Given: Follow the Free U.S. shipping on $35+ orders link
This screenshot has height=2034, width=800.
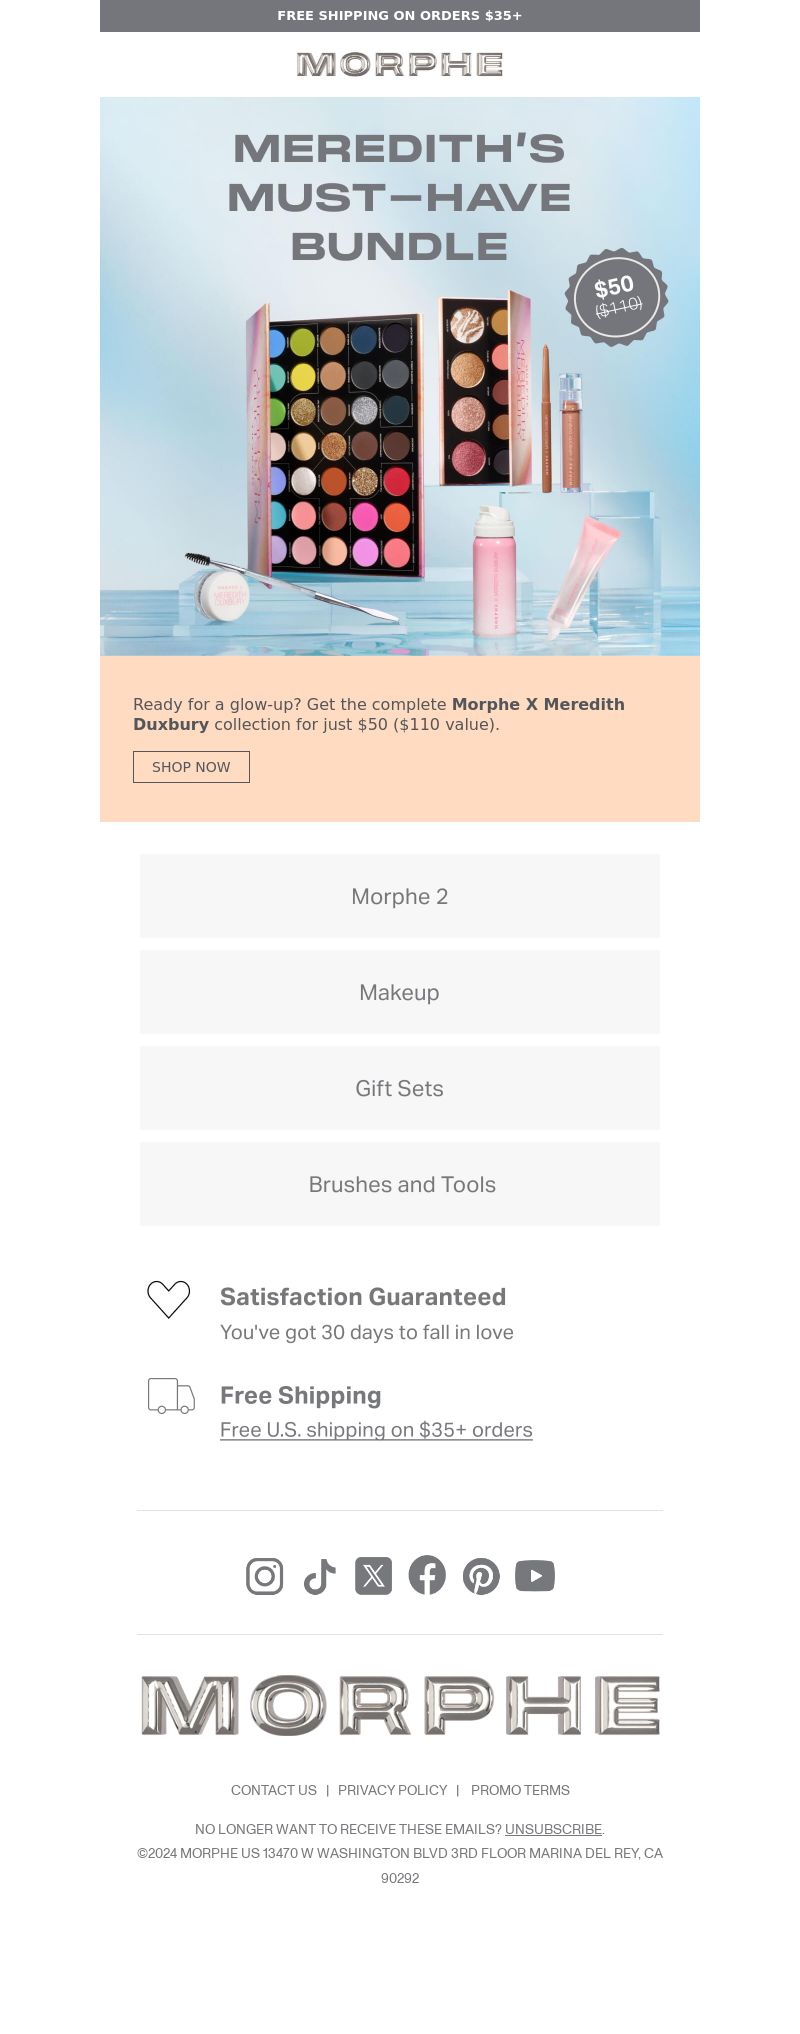Looking at the screenshot, I should (x=376, y=1430).
